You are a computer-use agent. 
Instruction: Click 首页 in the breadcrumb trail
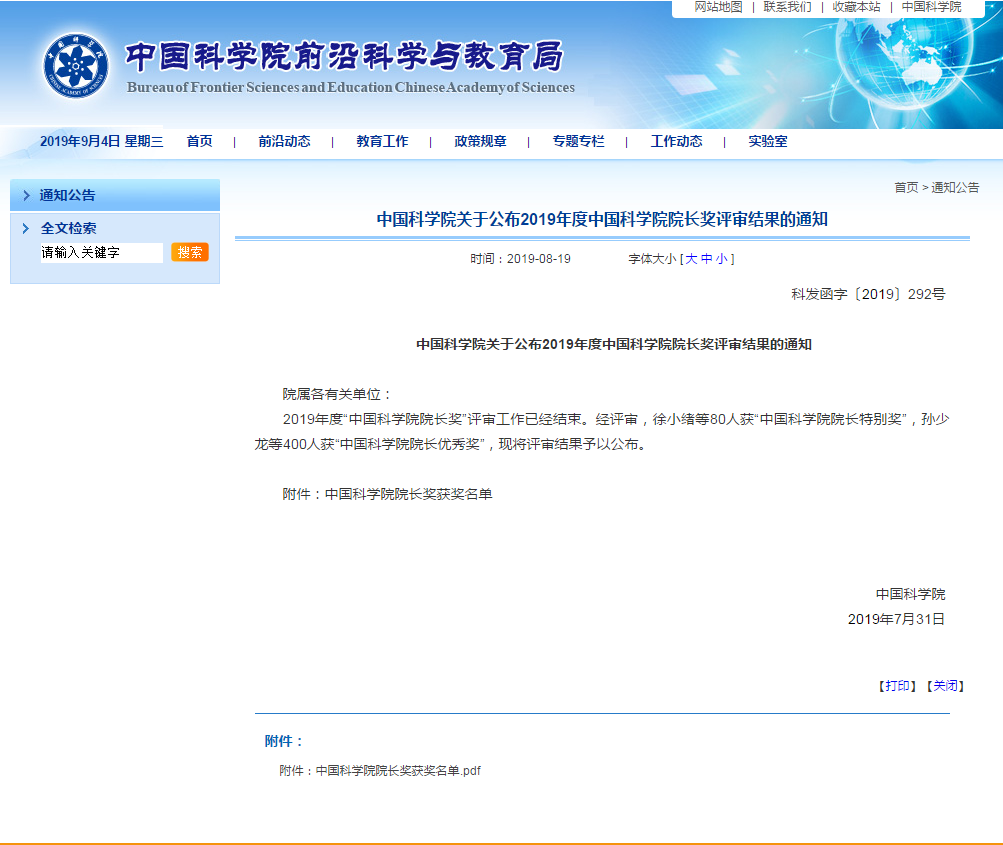point(905,188)
